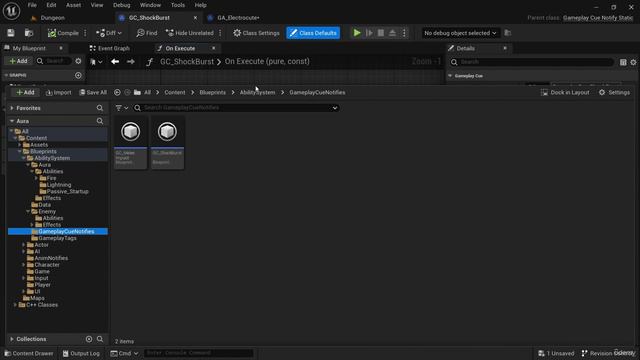The height and width of the screenshot is (360, 640).
Task: Play the level with green Play button
Action: pos(357,33)
